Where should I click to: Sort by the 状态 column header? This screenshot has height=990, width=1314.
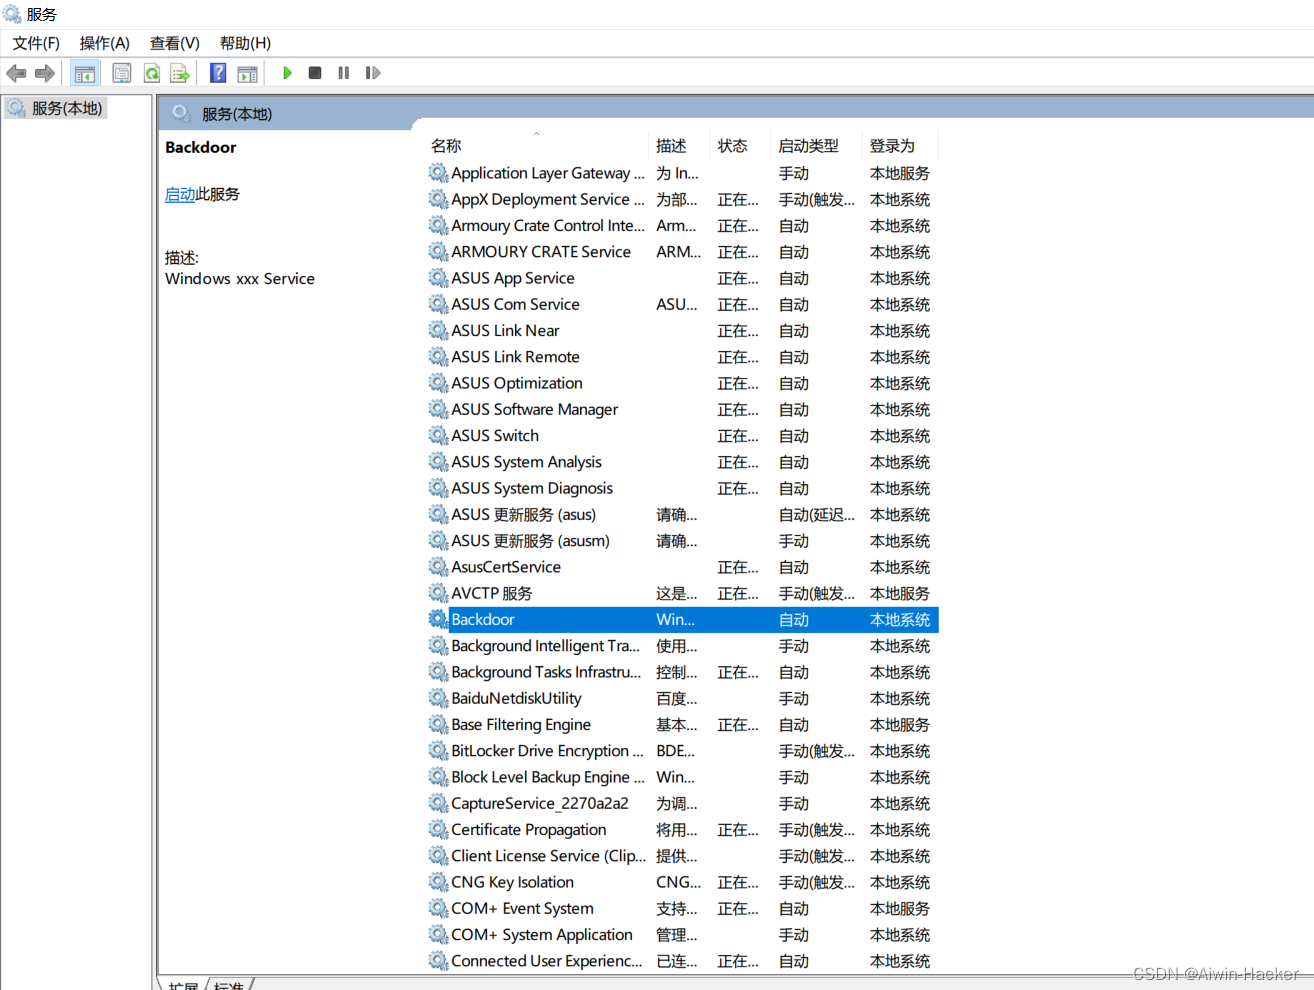coord(740,146)
